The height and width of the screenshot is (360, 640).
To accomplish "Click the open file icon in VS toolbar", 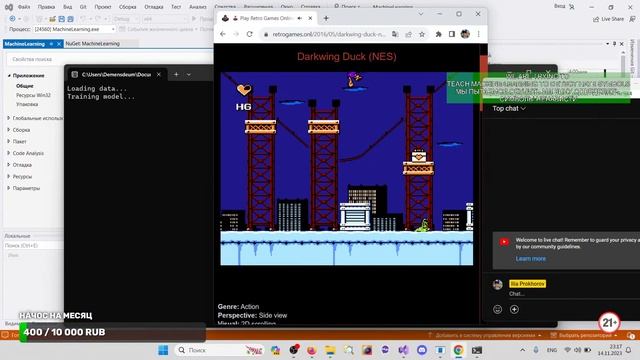I will click(x=52, y=19).
